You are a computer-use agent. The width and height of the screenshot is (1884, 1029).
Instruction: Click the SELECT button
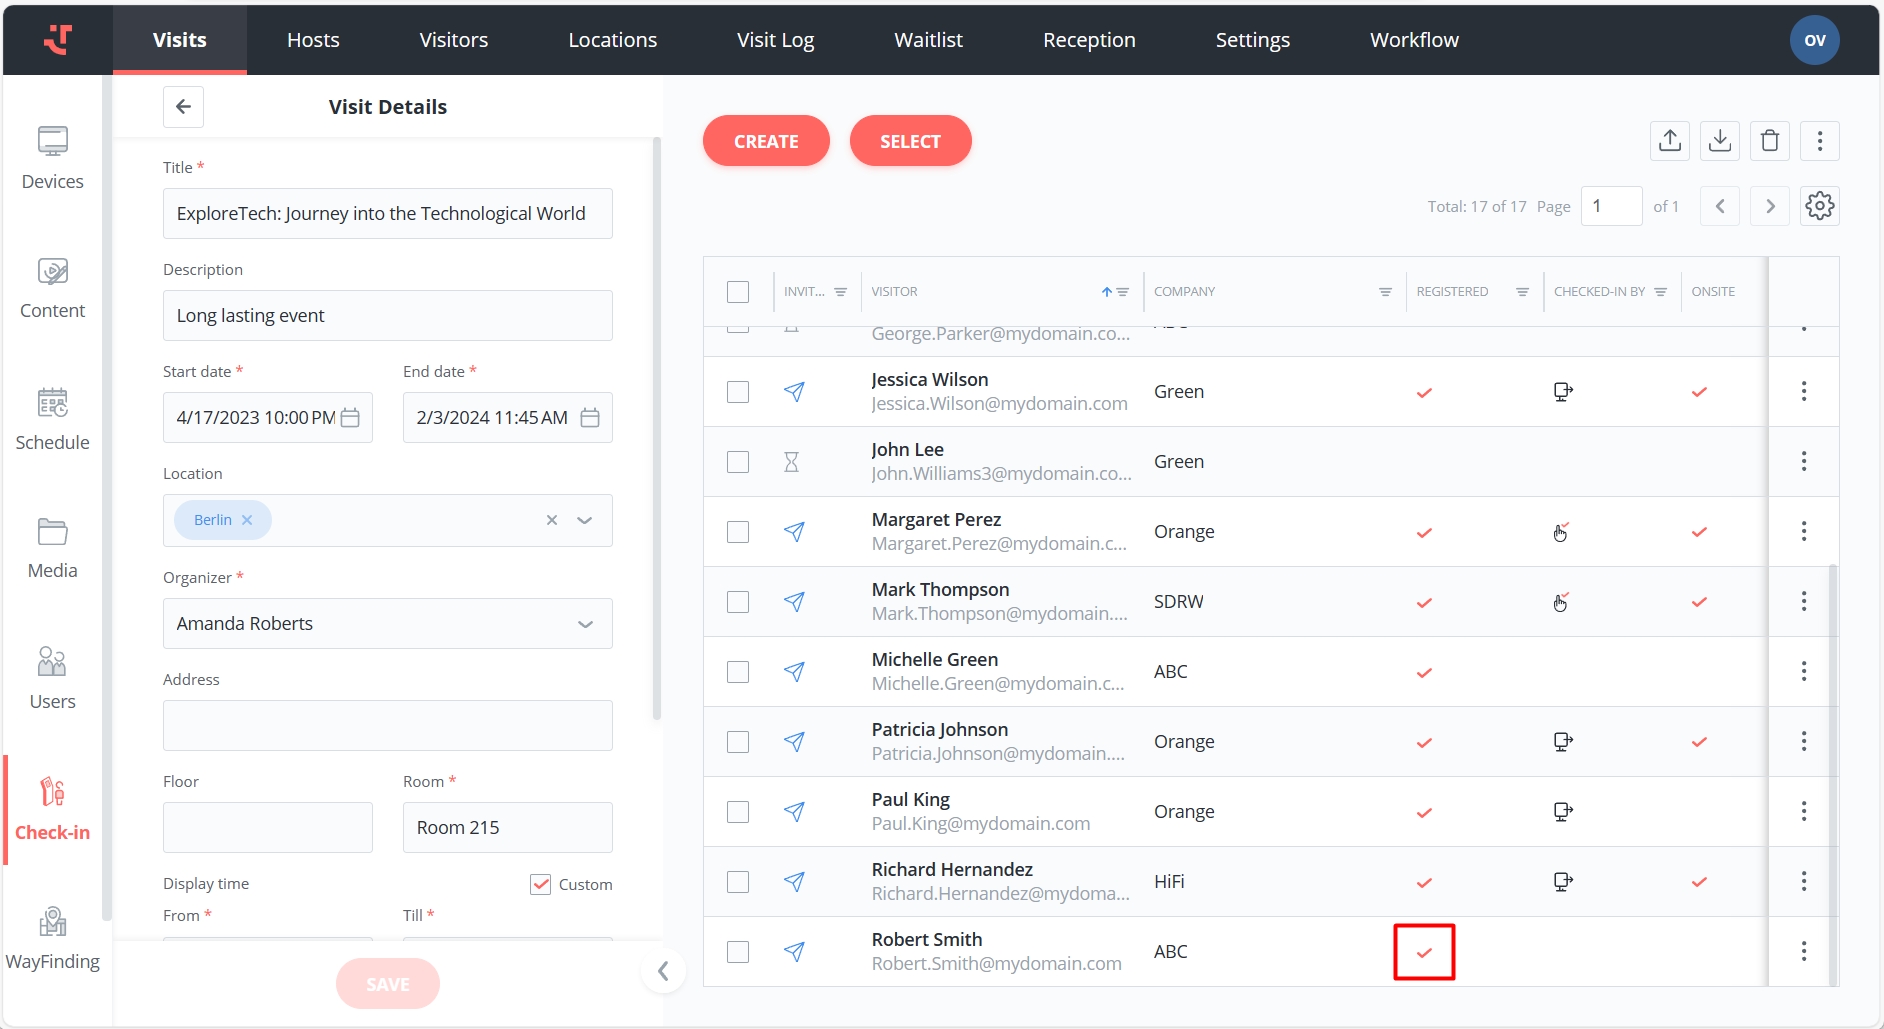point(910,141)
